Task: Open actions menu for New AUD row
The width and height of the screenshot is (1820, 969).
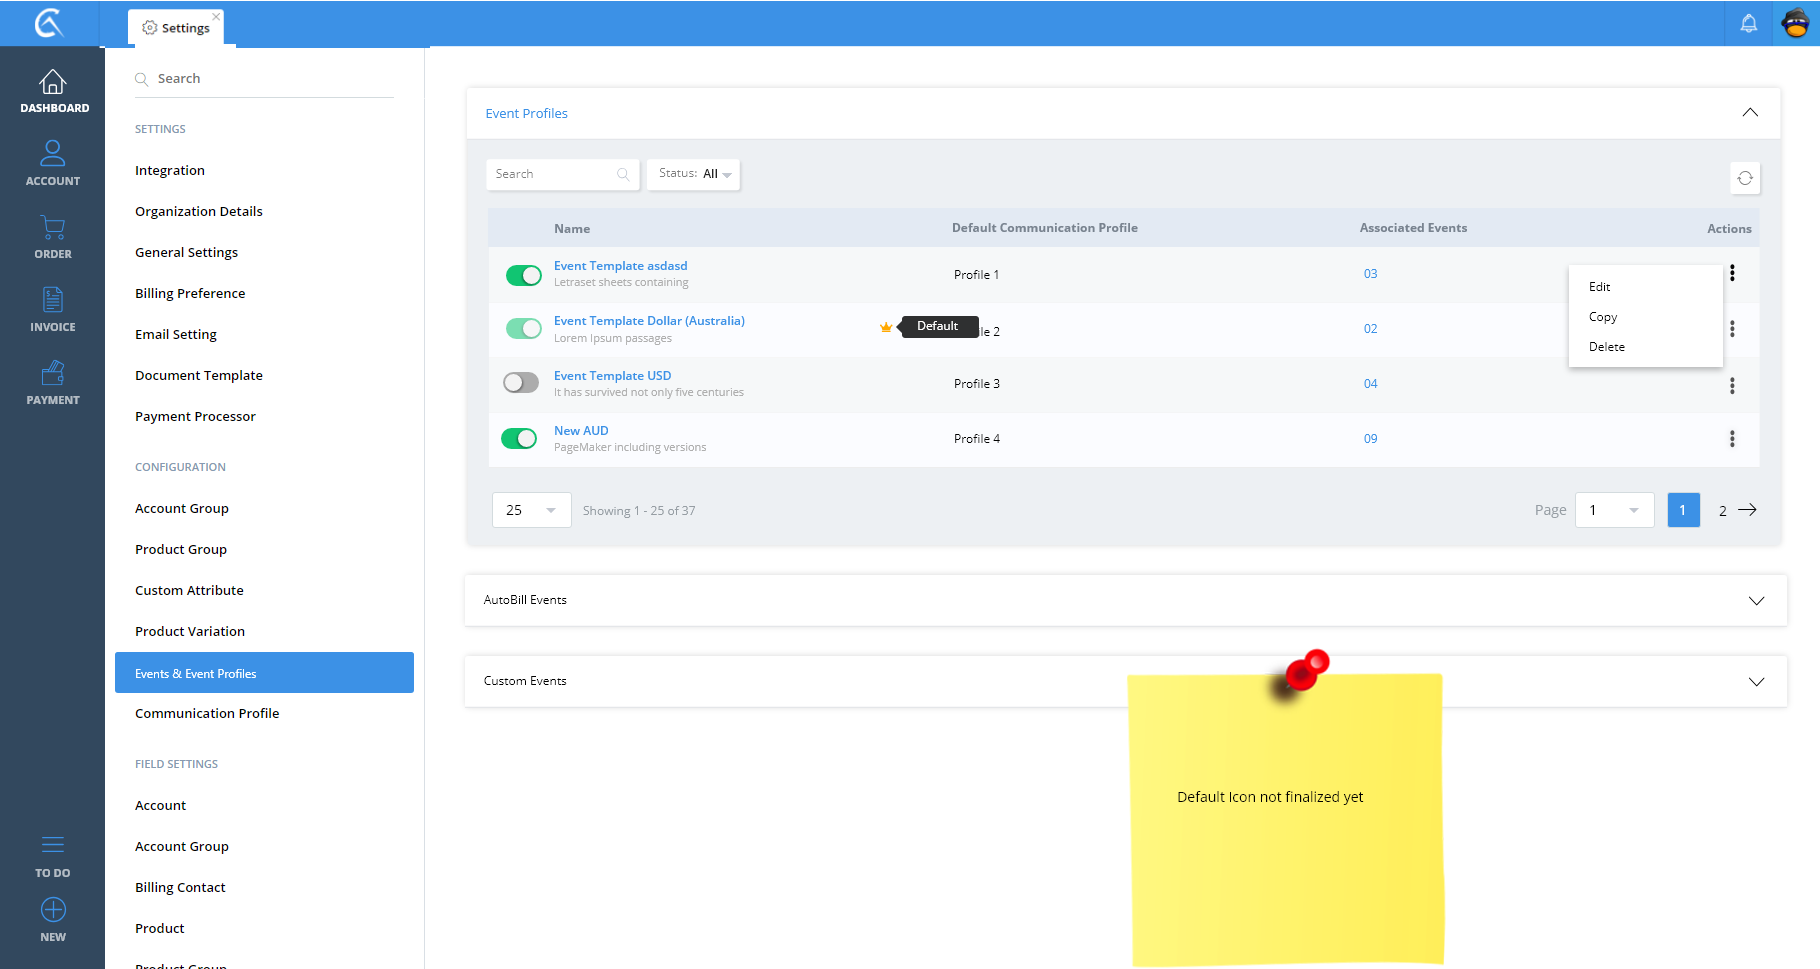Action: coord(1731,439)
